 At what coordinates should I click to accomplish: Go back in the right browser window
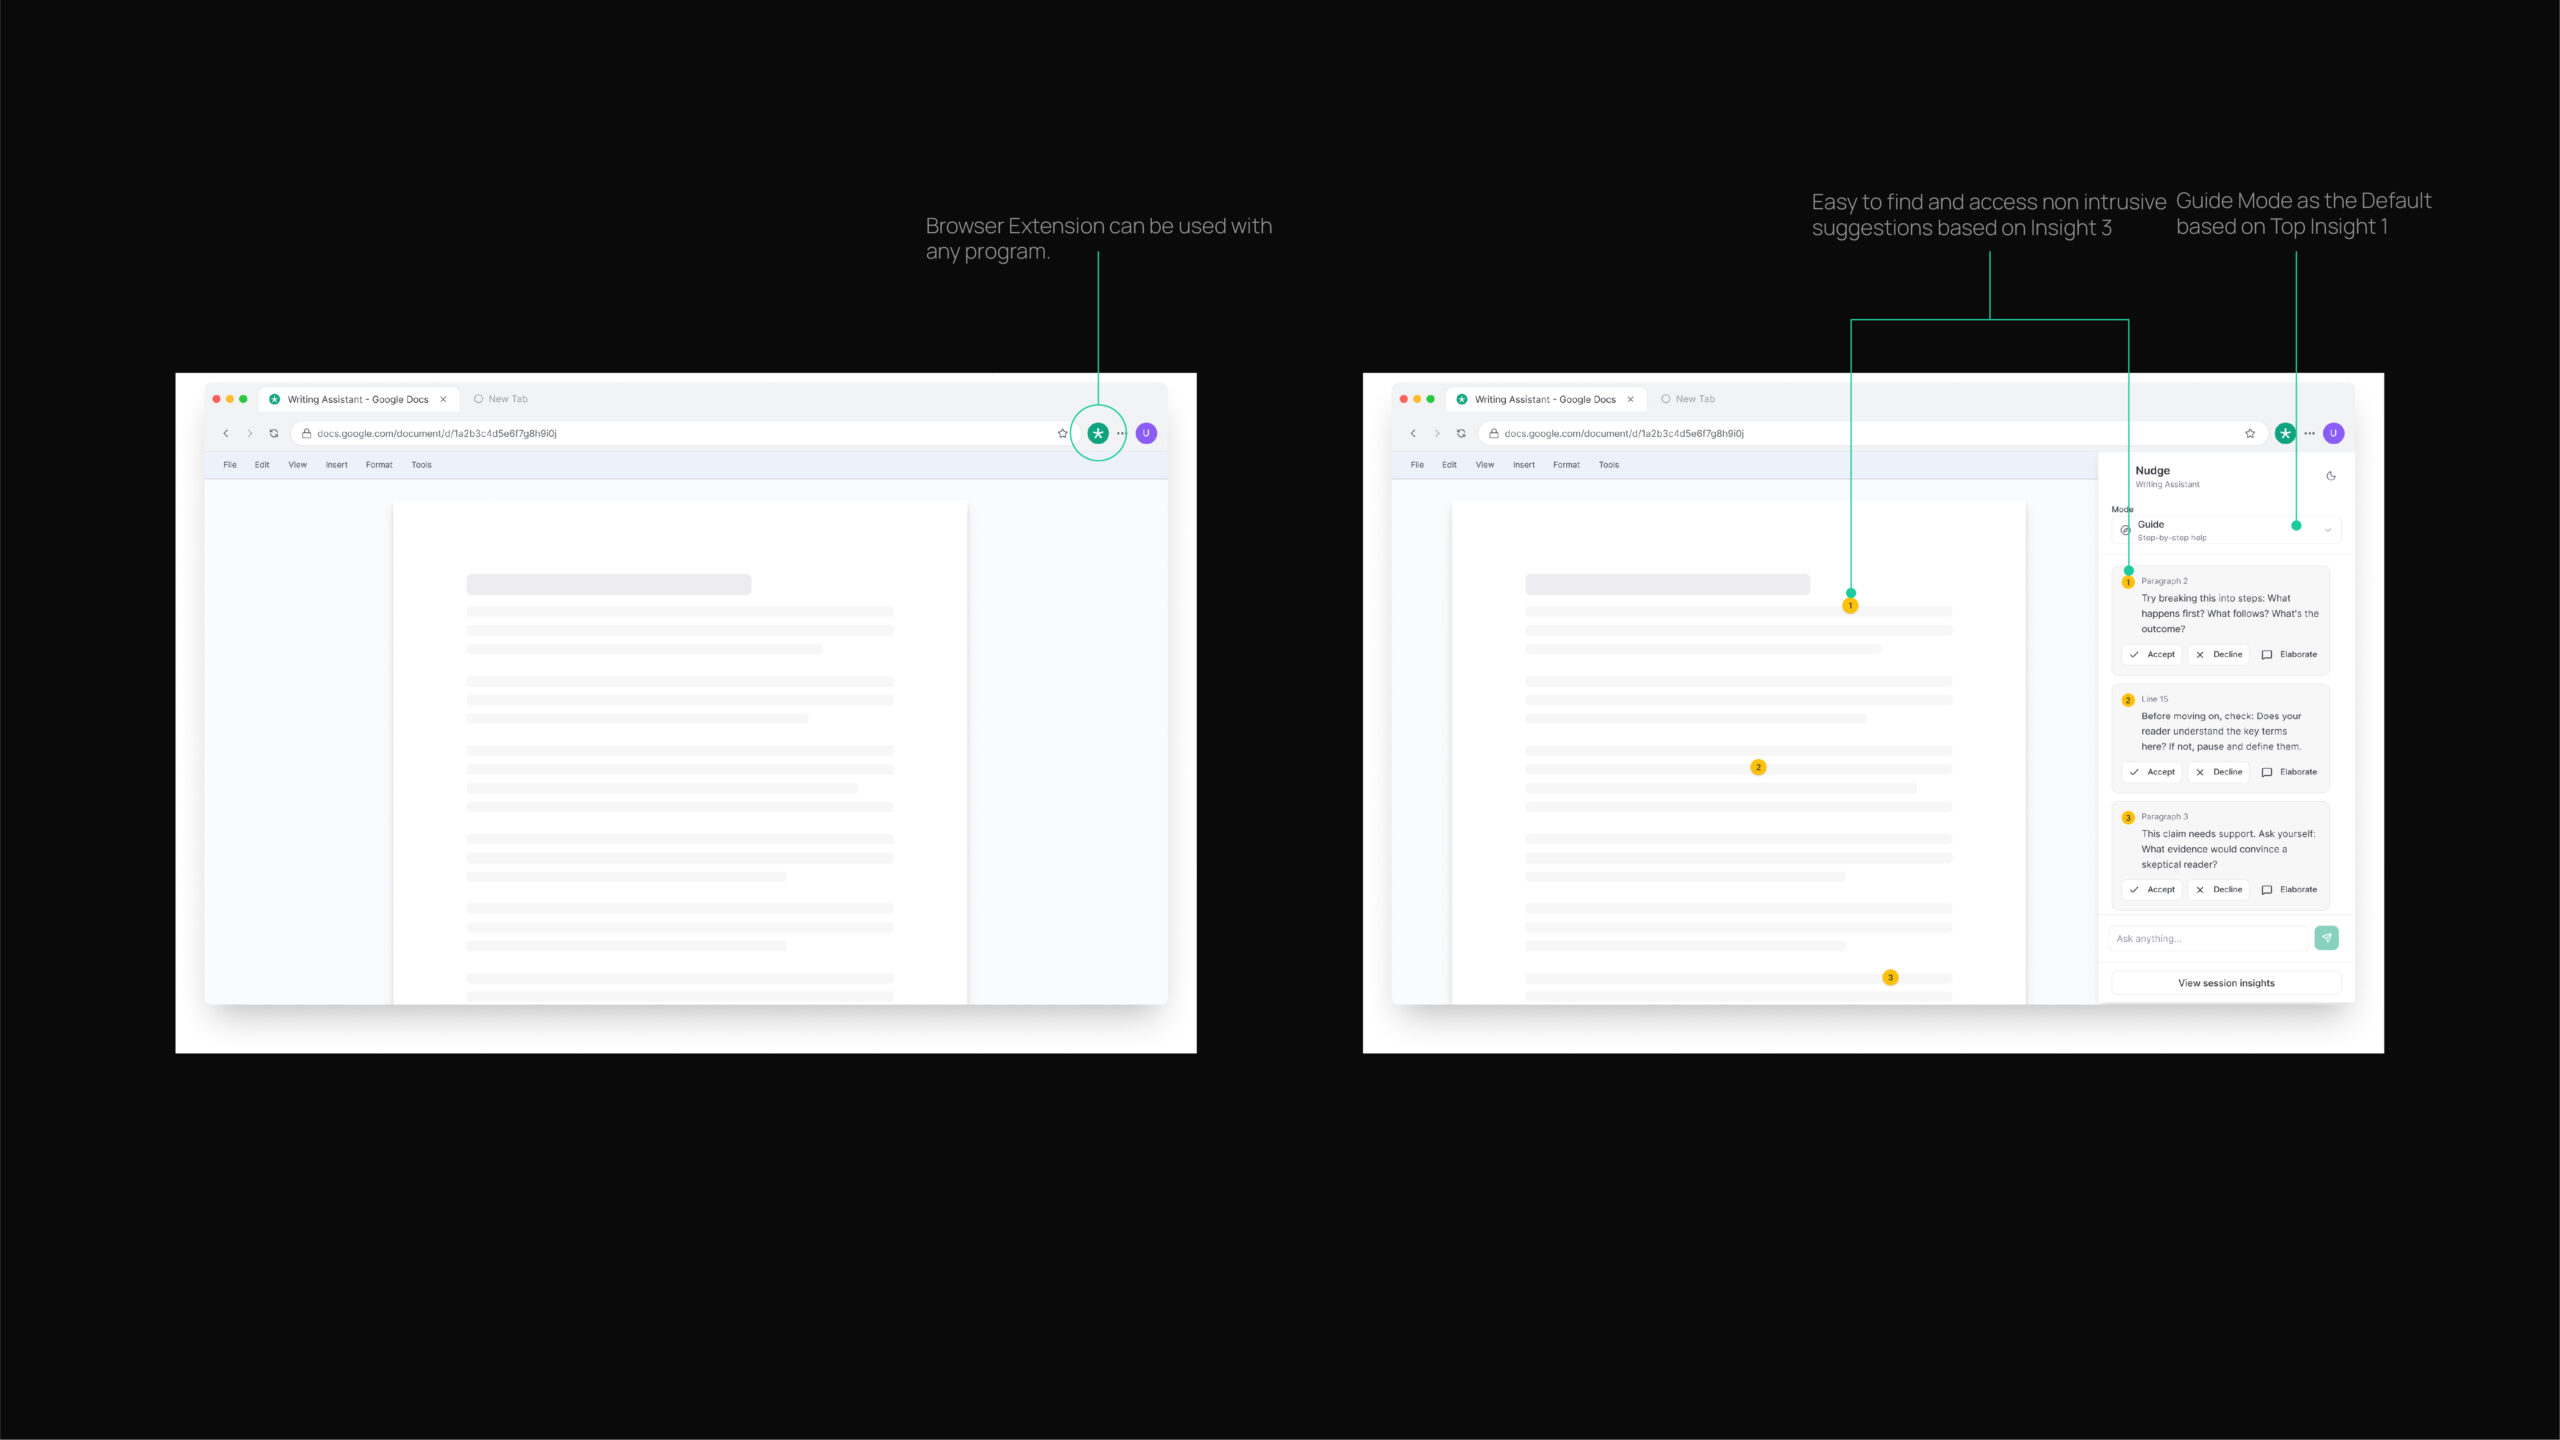(x=1413, y=433)
